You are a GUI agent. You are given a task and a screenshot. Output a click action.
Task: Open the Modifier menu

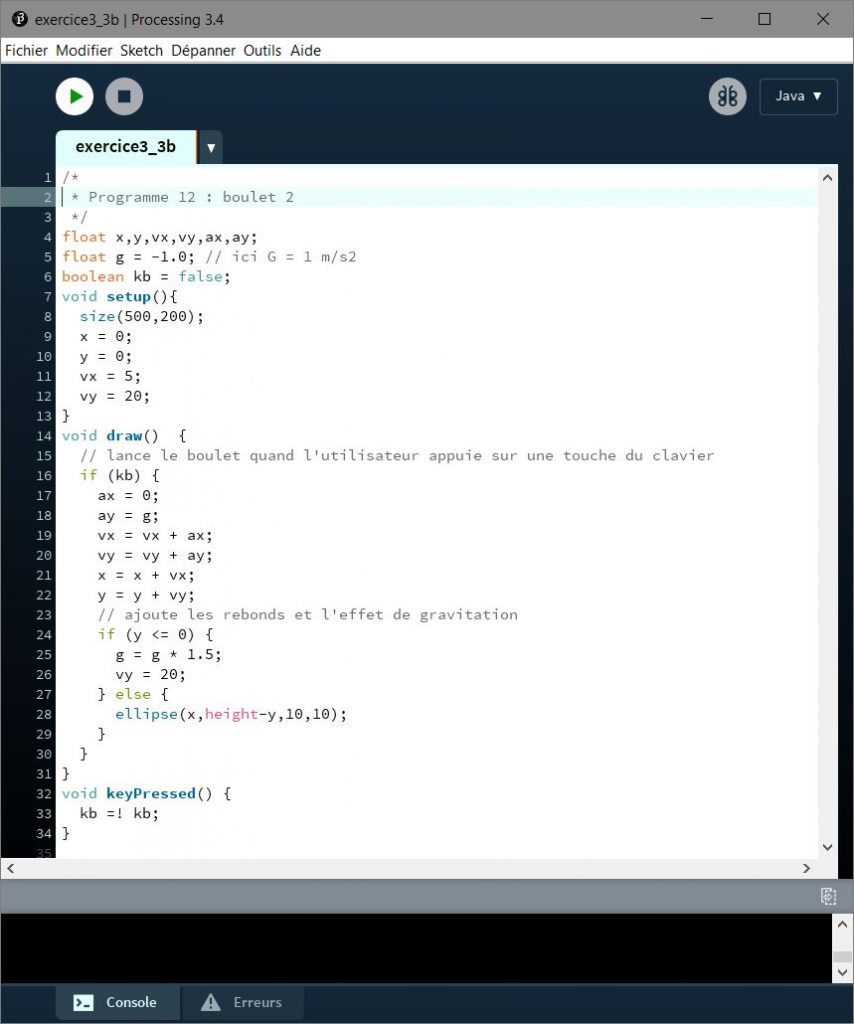(x=84, y=50)
